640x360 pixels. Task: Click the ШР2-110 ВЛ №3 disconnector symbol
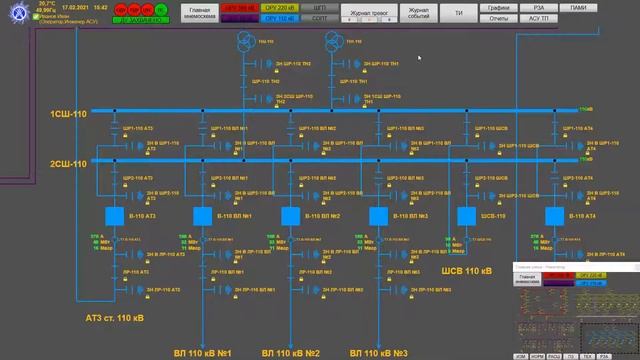[378, 178]
